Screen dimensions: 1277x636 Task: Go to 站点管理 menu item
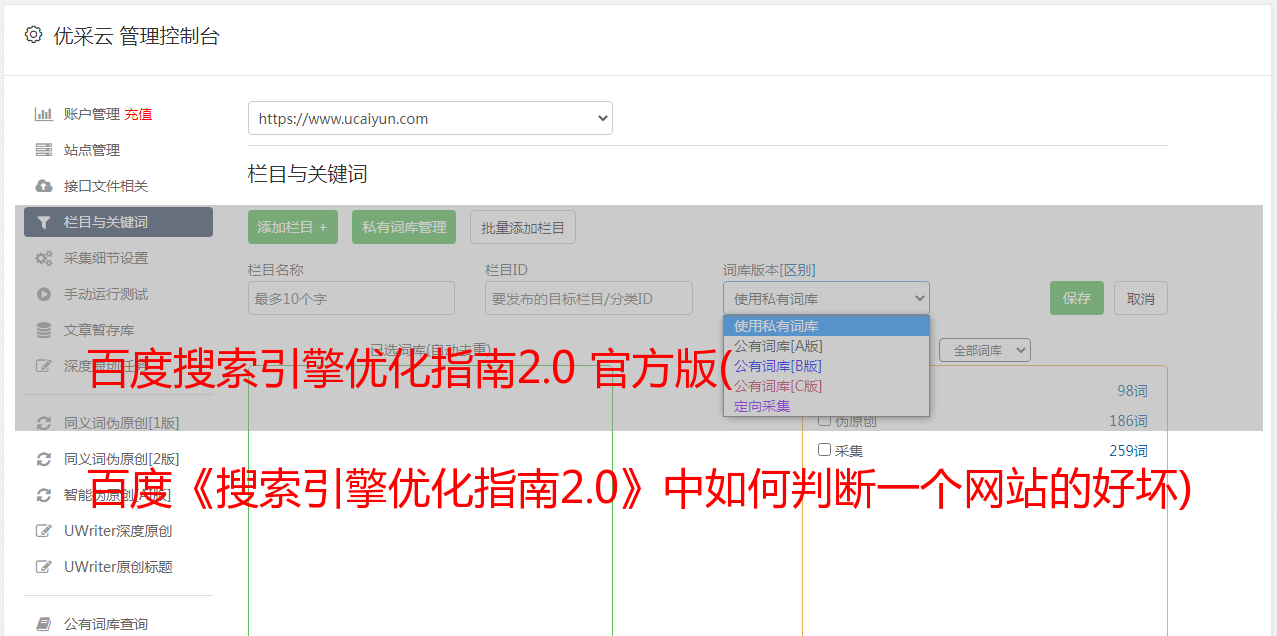[x=92, y=150]
